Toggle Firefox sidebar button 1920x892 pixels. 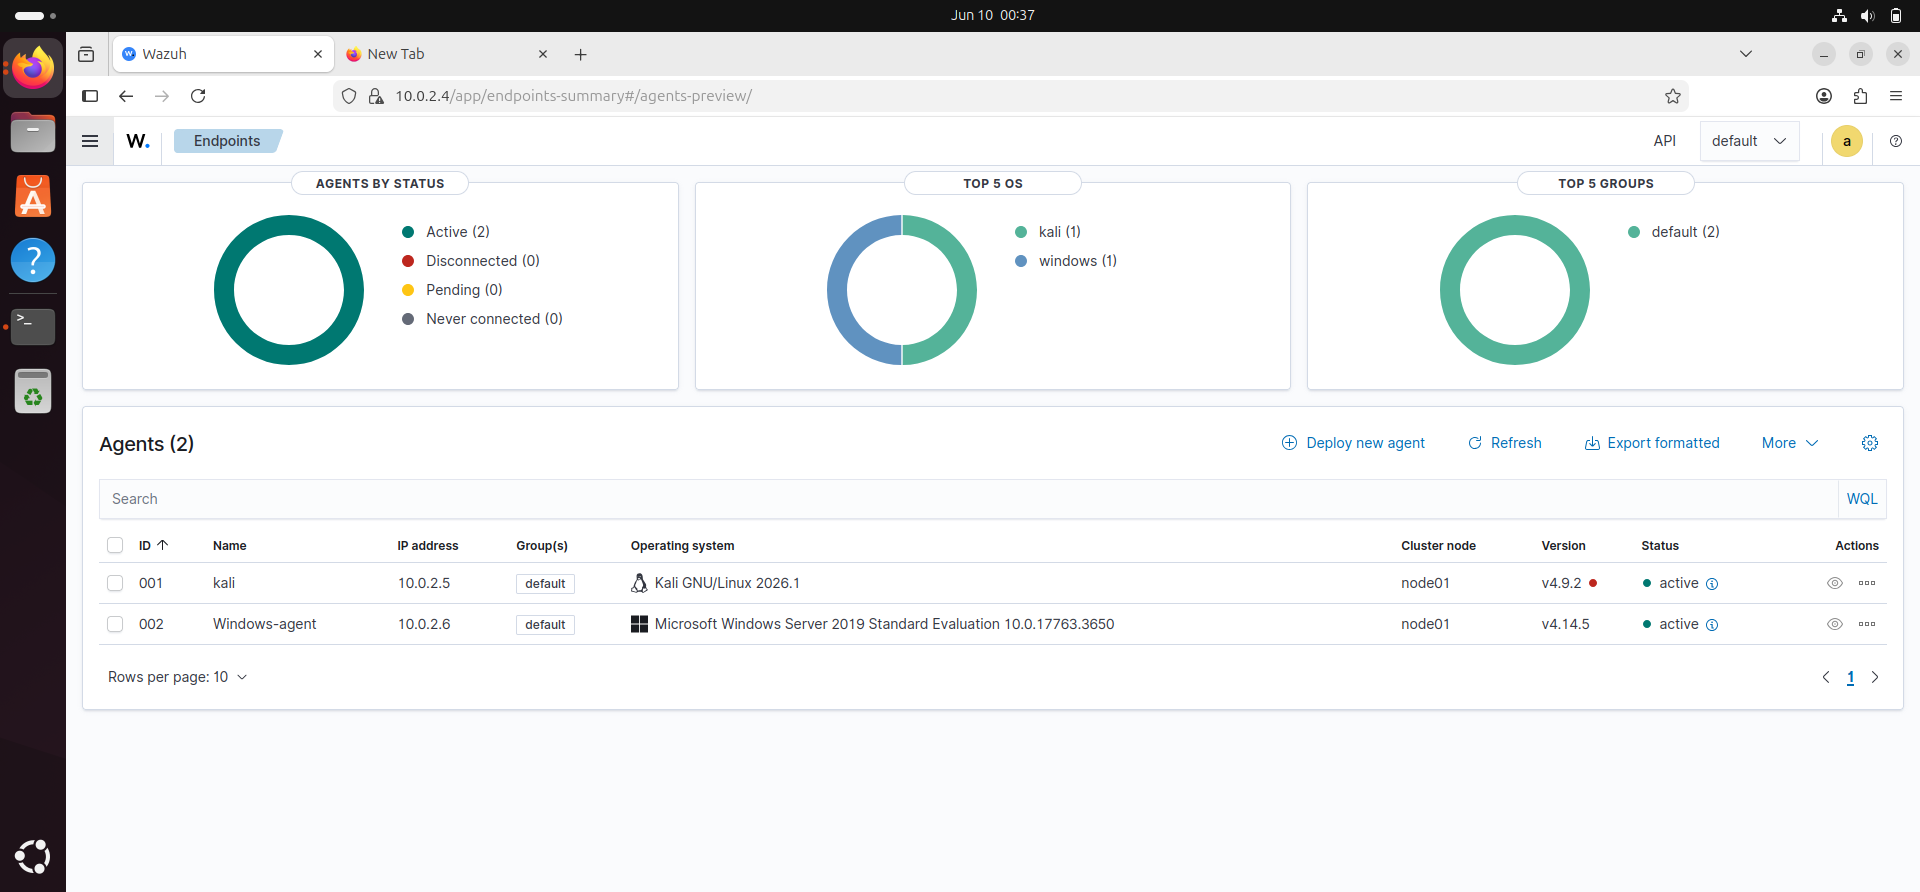pyautogui.click(x=90, y=96)
